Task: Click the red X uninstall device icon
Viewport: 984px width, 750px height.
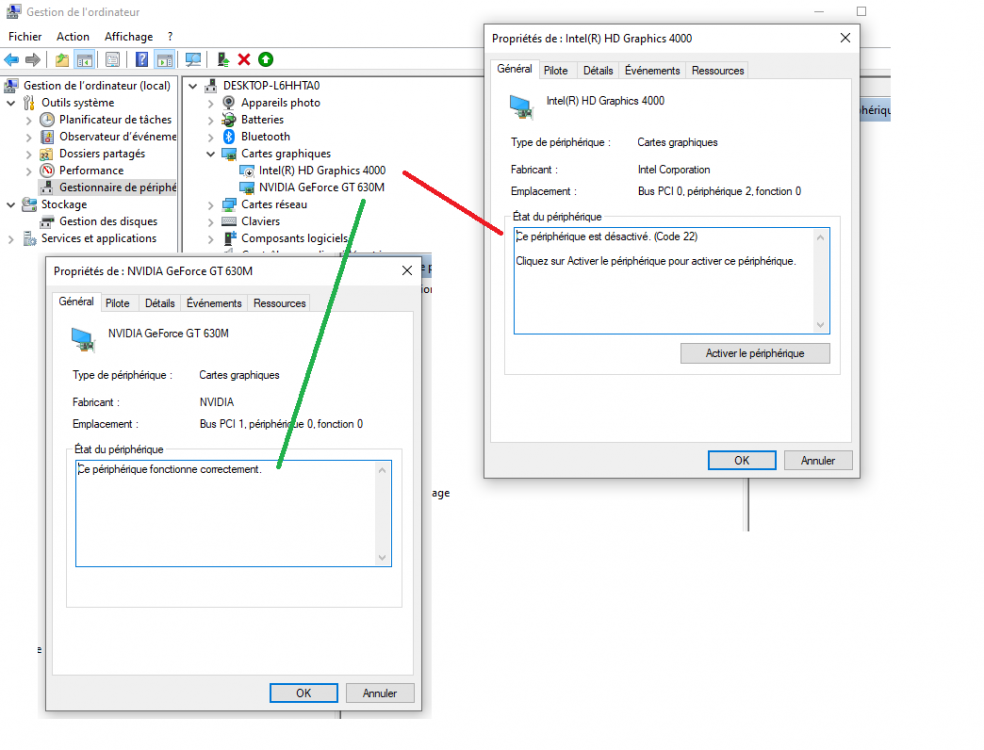Action: coord(244,60)
